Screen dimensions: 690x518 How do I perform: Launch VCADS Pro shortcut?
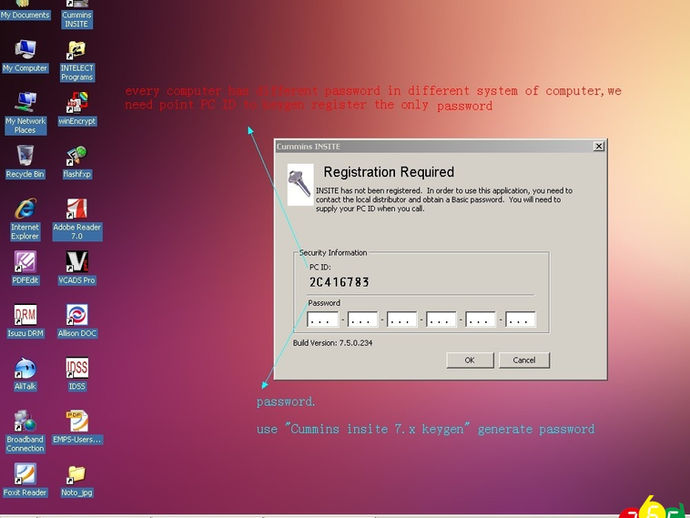tap(77, 268)
